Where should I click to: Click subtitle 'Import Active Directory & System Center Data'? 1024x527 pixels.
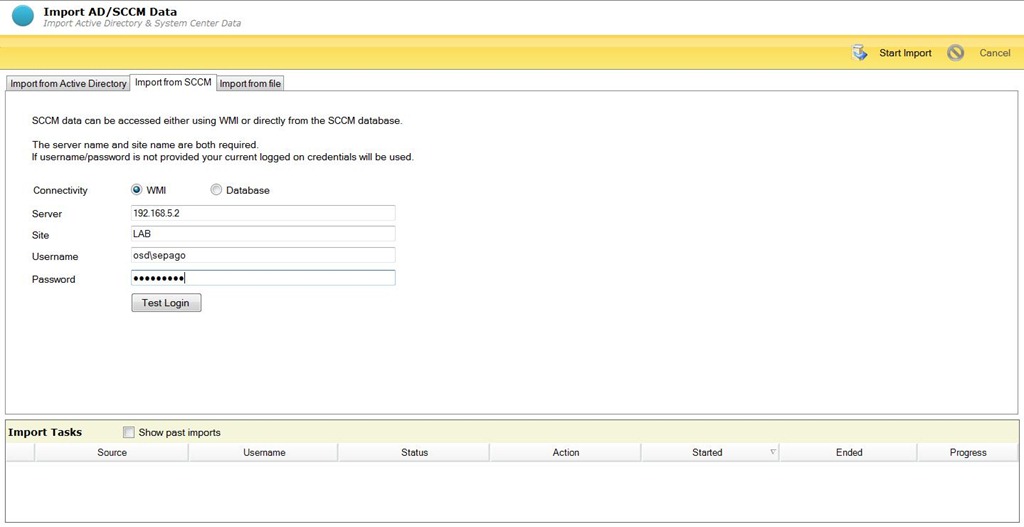pyautogui.click(x=142, y=24)
